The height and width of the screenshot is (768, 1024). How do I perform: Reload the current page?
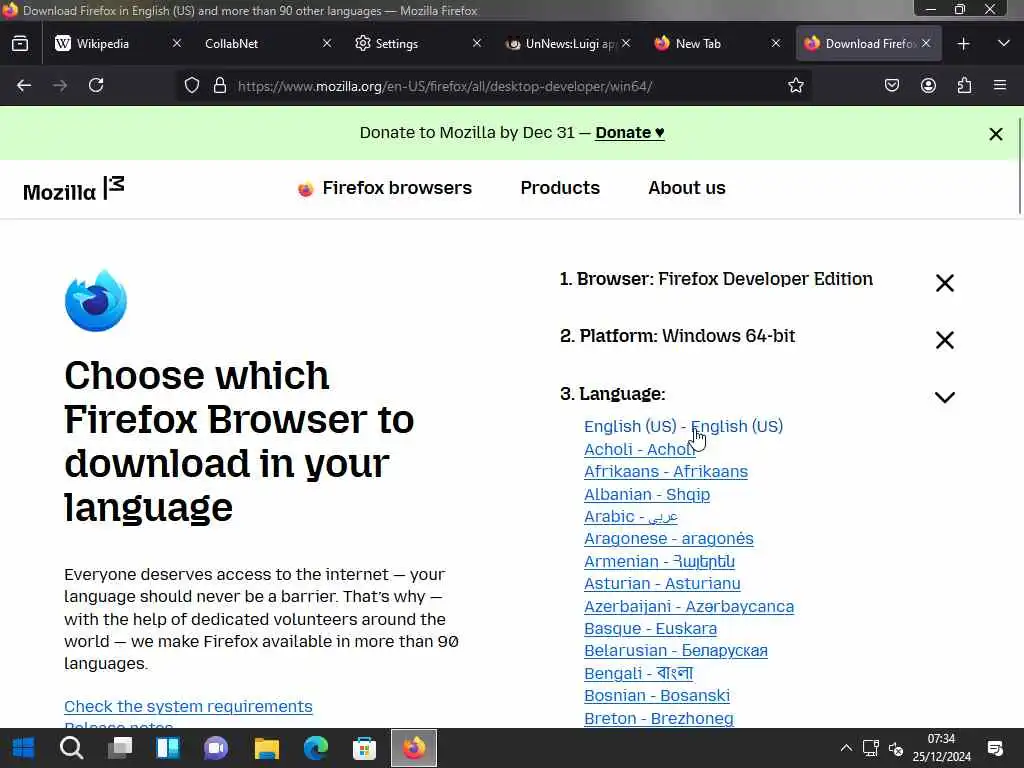click(x=96, y=86)
